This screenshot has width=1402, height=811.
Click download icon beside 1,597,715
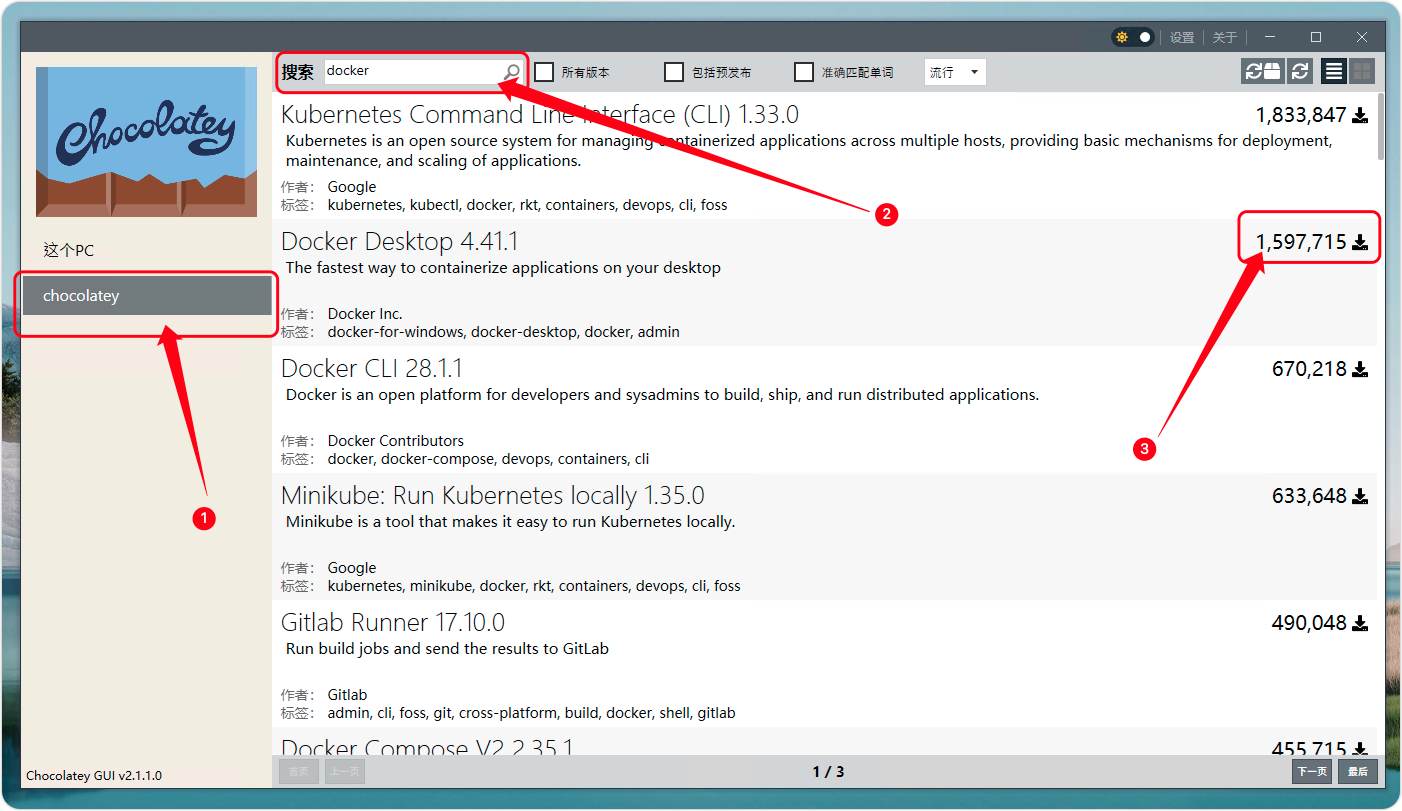click(1360, 242)
